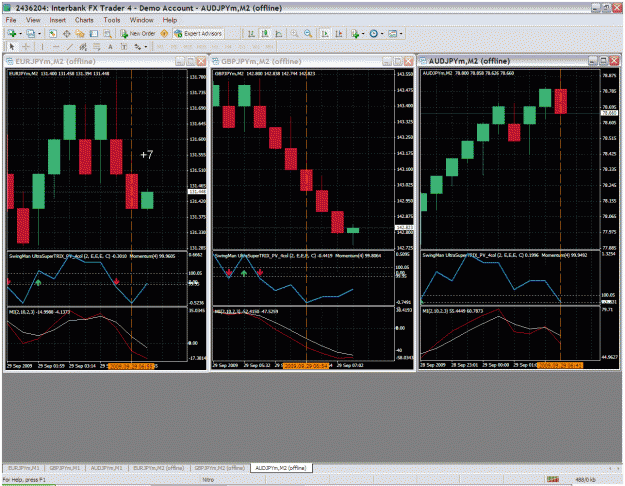This screenshot has height=486, width=625.
Task: Open the Insert menu
Action: pos(57,20)
